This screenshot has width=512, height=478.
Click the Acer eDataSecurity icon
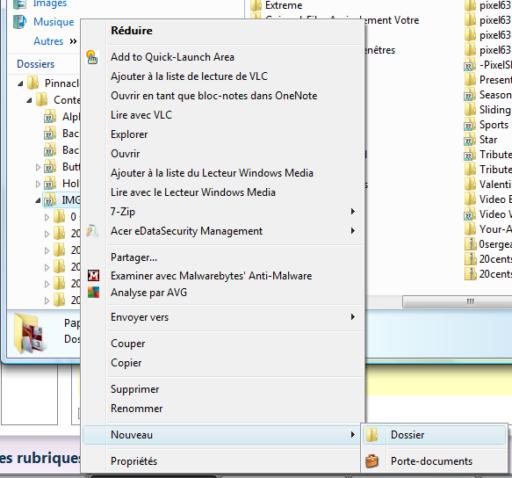pyautogui.click(x=92, y=231)
